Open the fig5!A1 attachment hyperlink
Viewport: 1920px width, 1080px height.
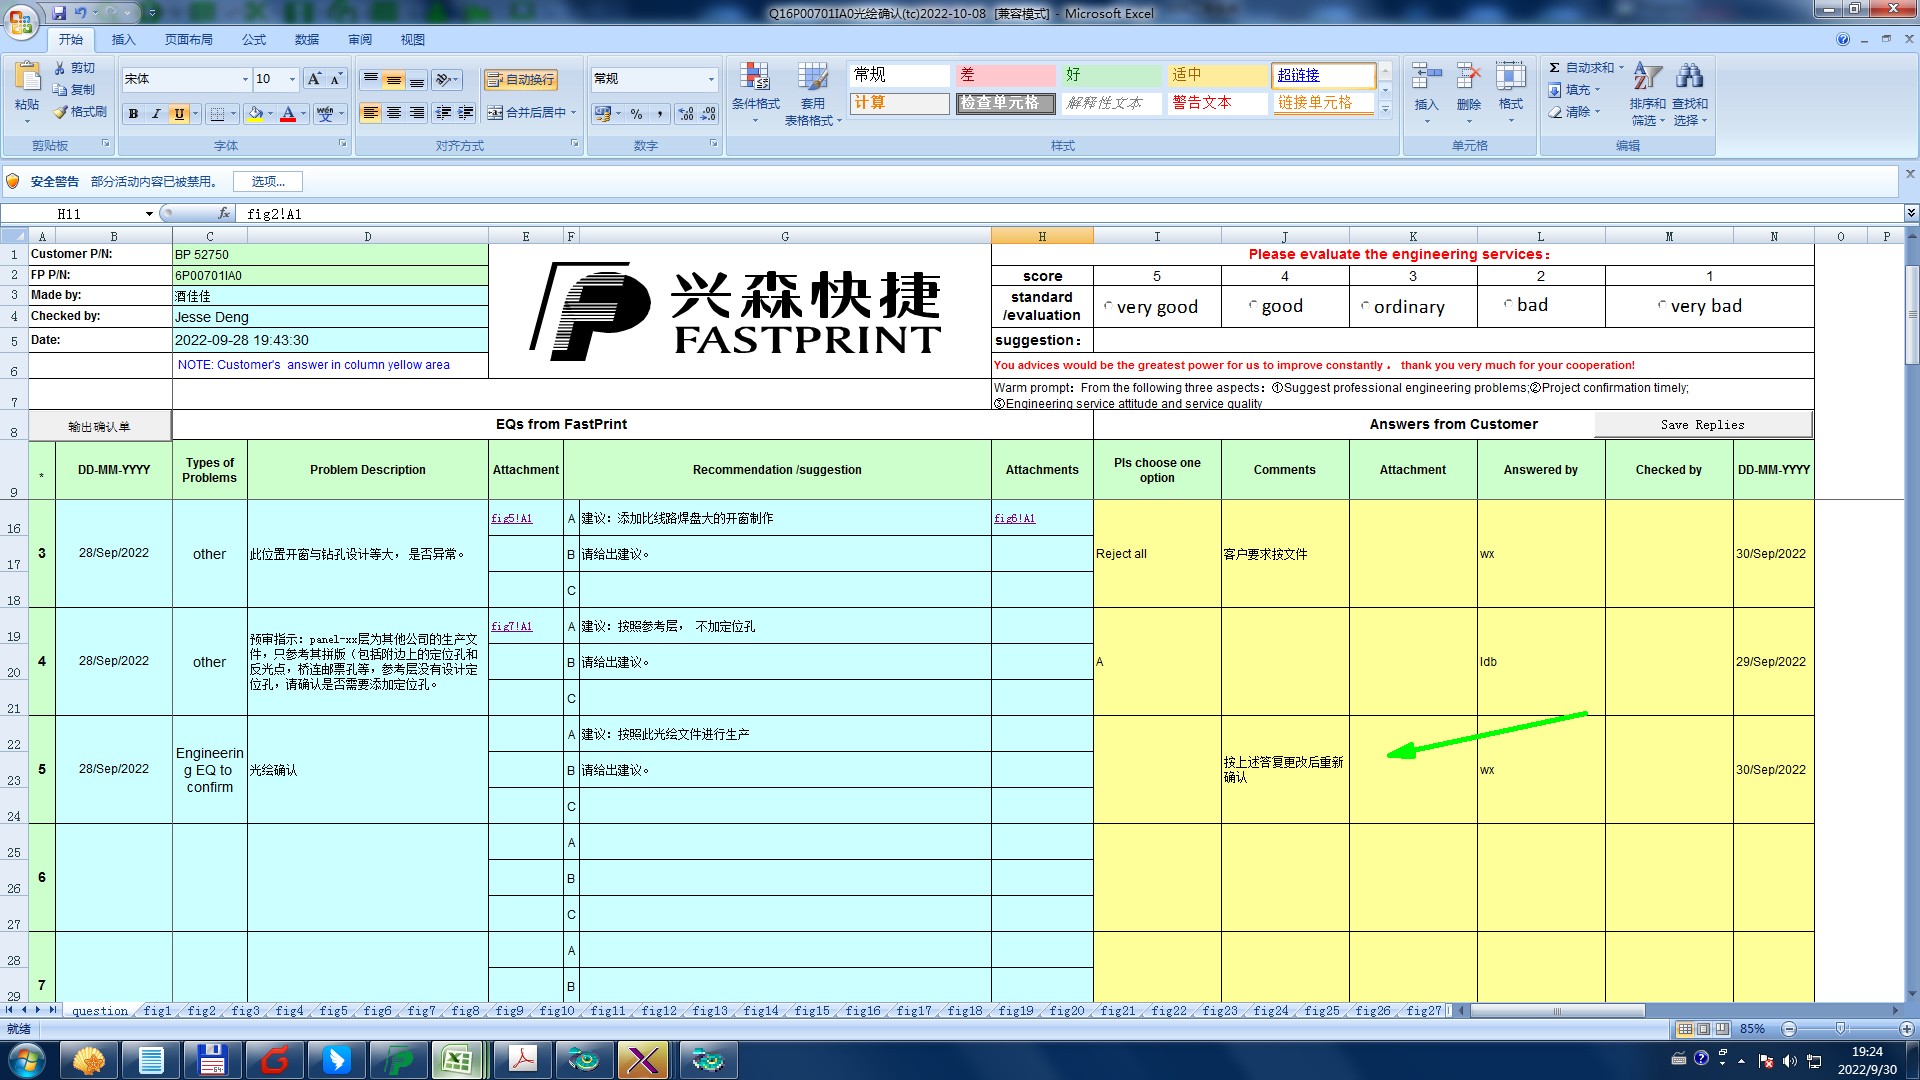click(511, 518)
